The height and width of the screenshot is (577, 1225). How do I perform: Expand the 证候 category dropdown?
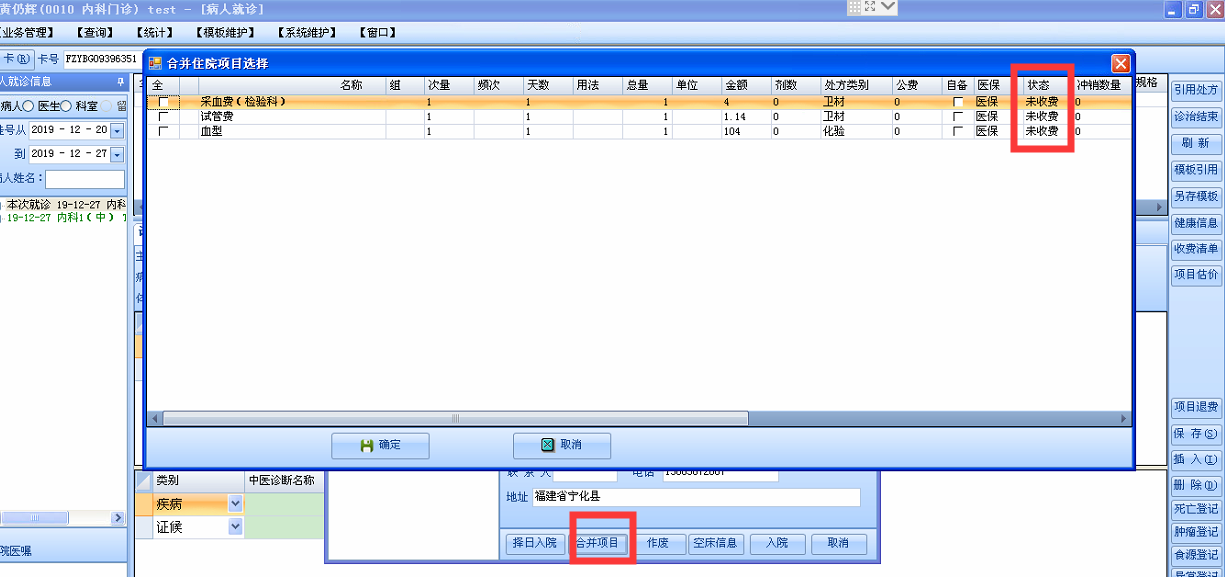[236, 526]
